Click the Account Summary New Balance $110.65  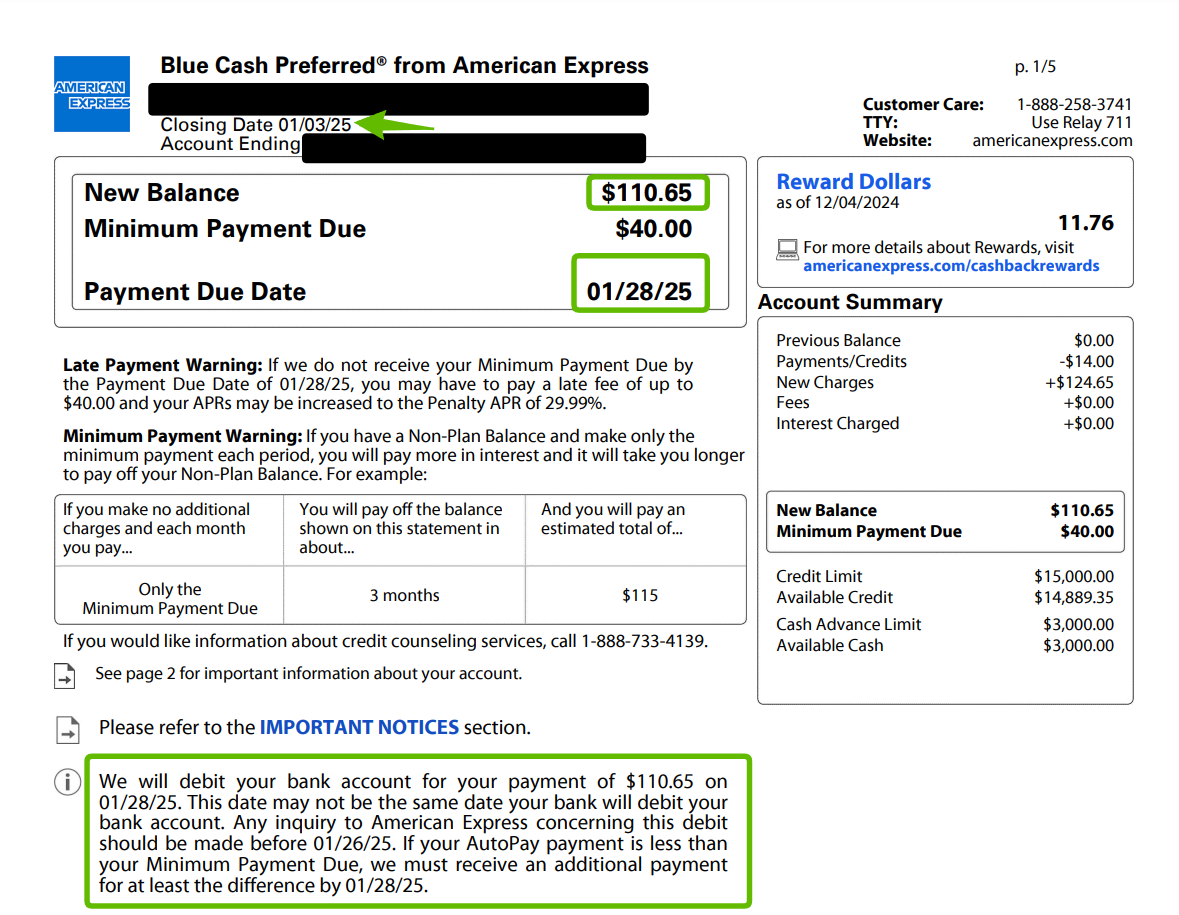[x=1082, y=511]
